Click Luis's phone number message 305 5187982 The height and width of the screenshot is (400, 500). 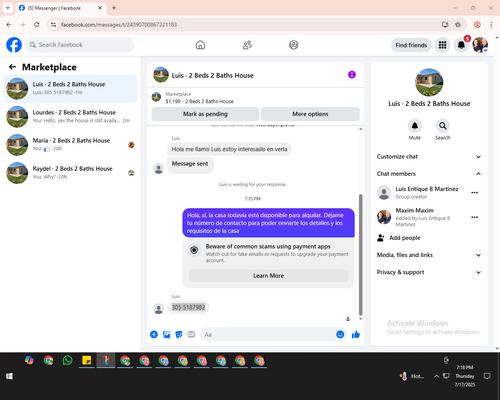click(188, 307)
